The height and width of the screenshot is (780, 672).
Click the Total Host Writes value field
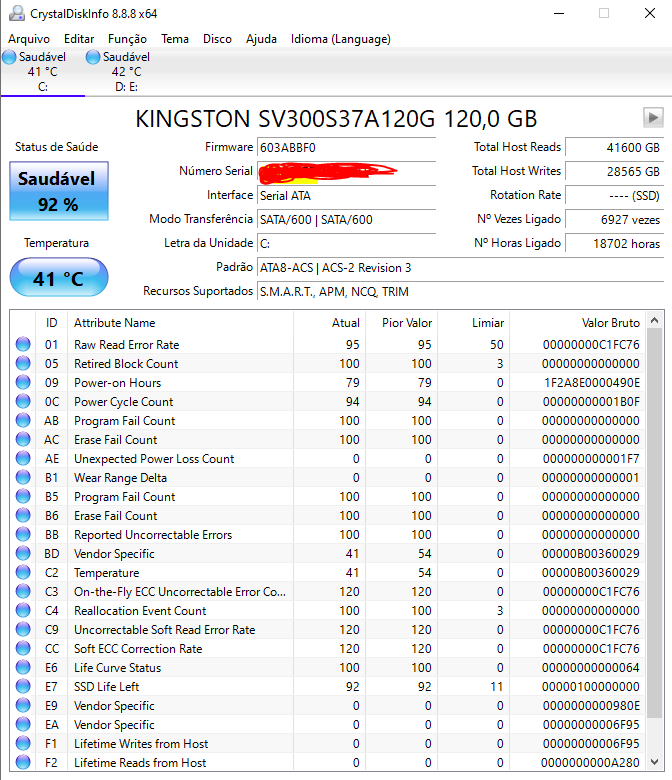pyautogui.click(x=614, y=171)
